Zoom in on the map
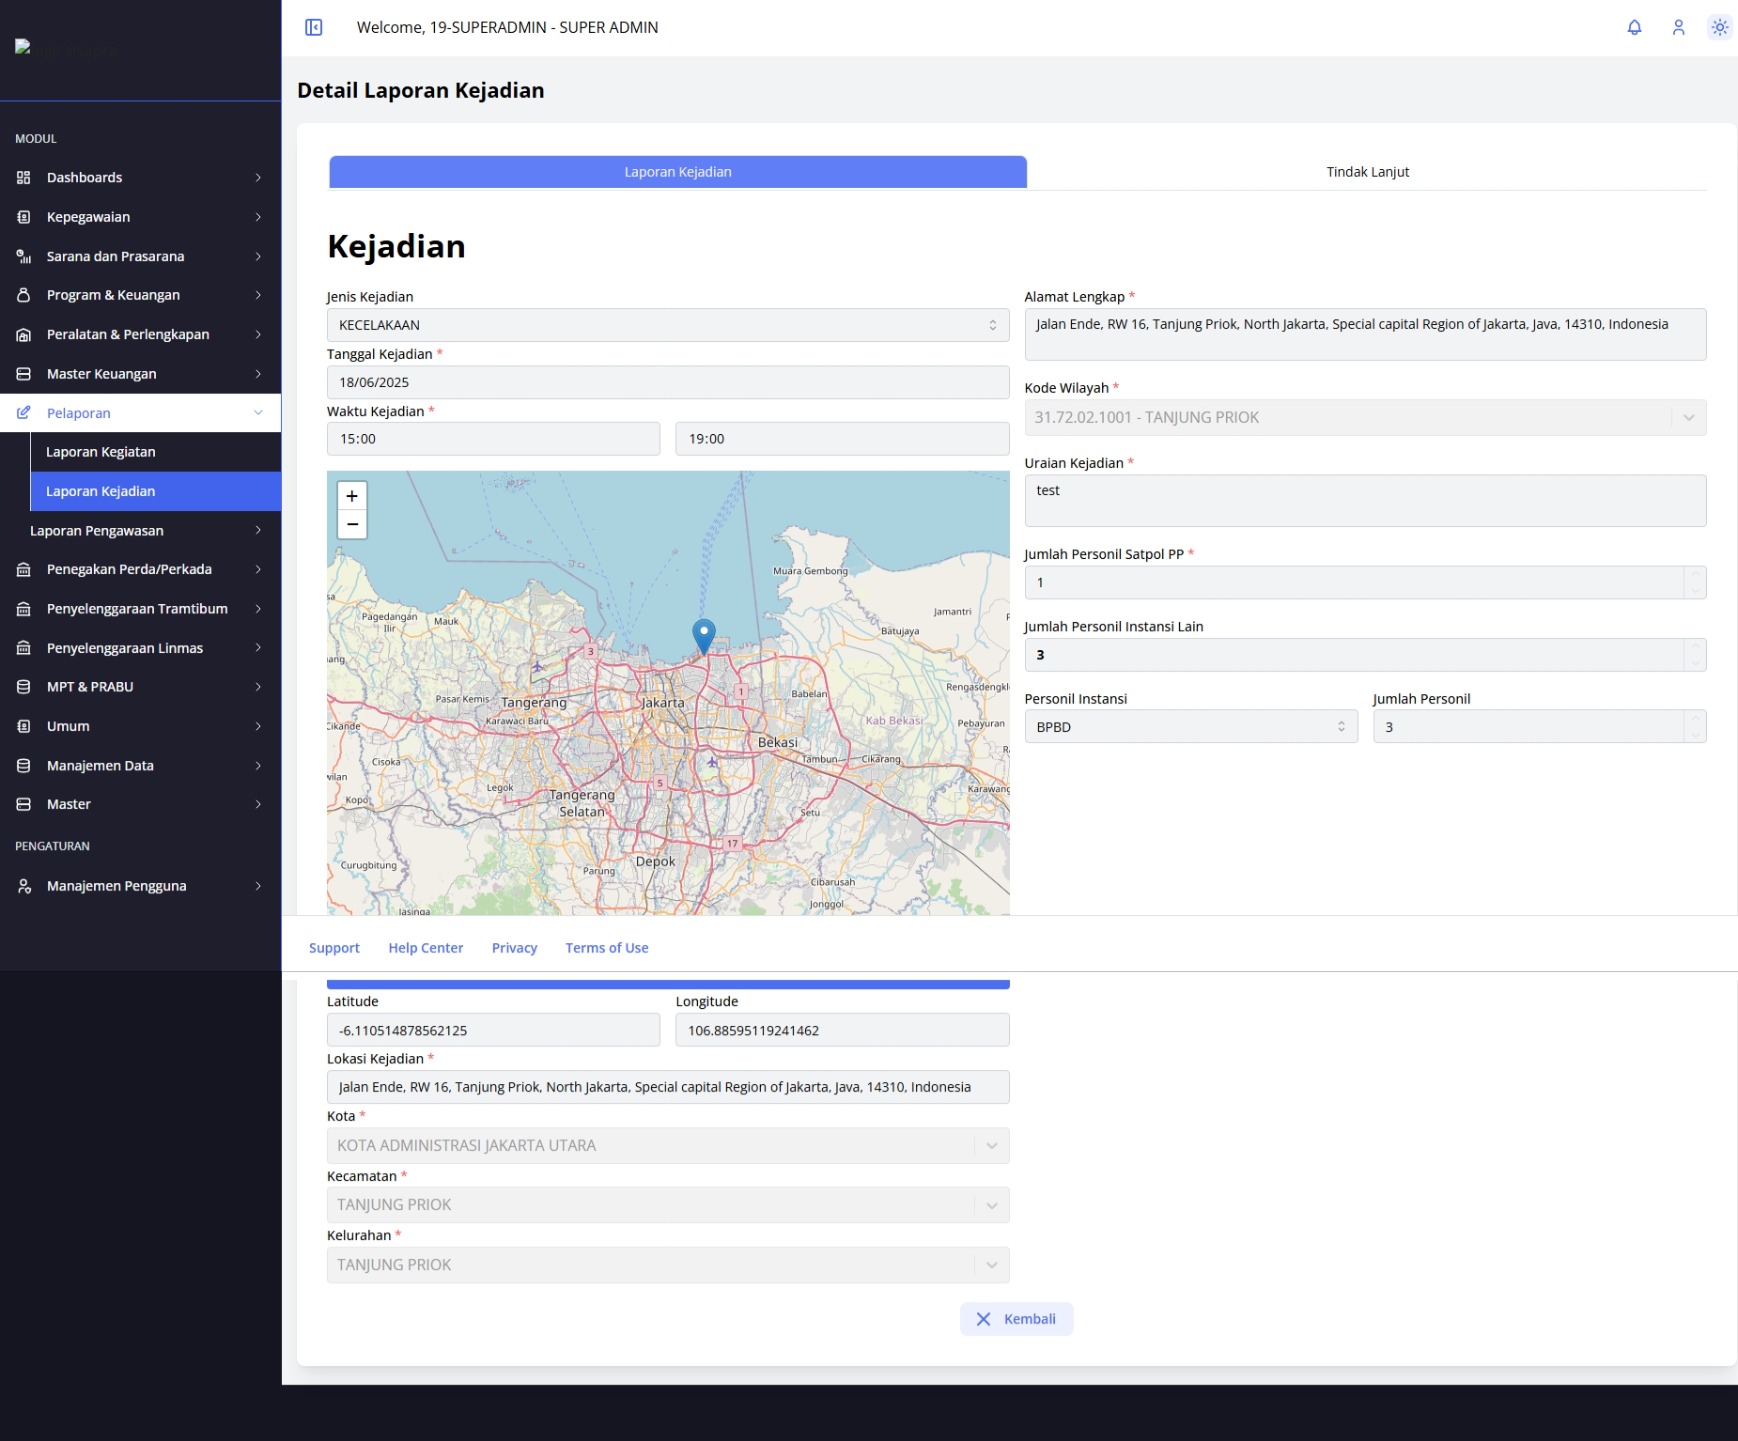The image size is (1738, 1441). [352, 496]
